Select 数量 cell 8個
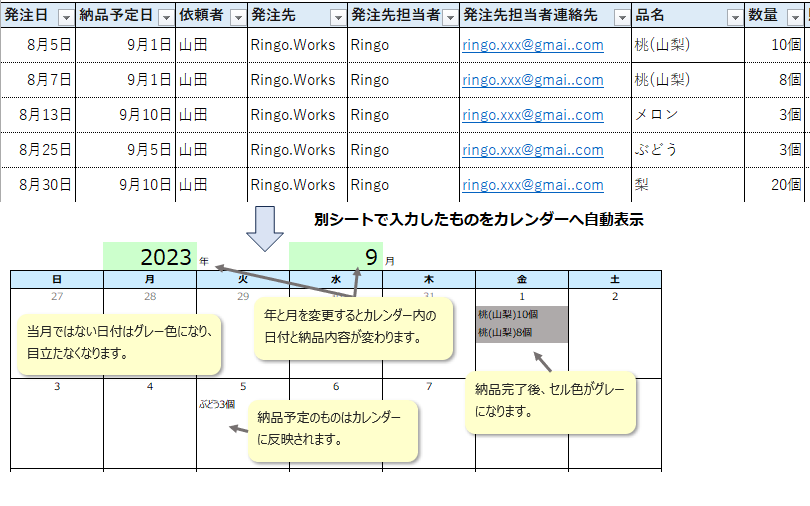This screenshot has width=810, height=506. click(x=775, y=80)
